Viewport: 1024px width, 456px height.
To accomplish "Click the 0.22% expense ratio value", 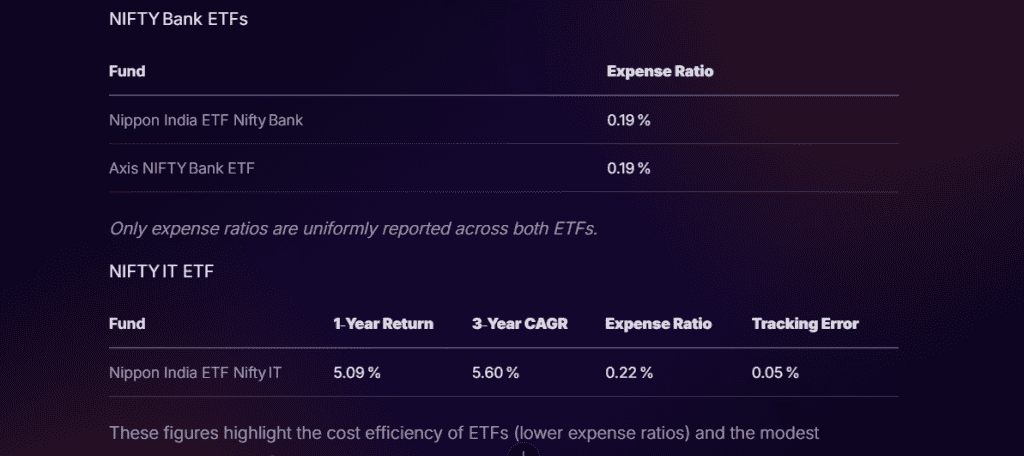I will 629,373.
